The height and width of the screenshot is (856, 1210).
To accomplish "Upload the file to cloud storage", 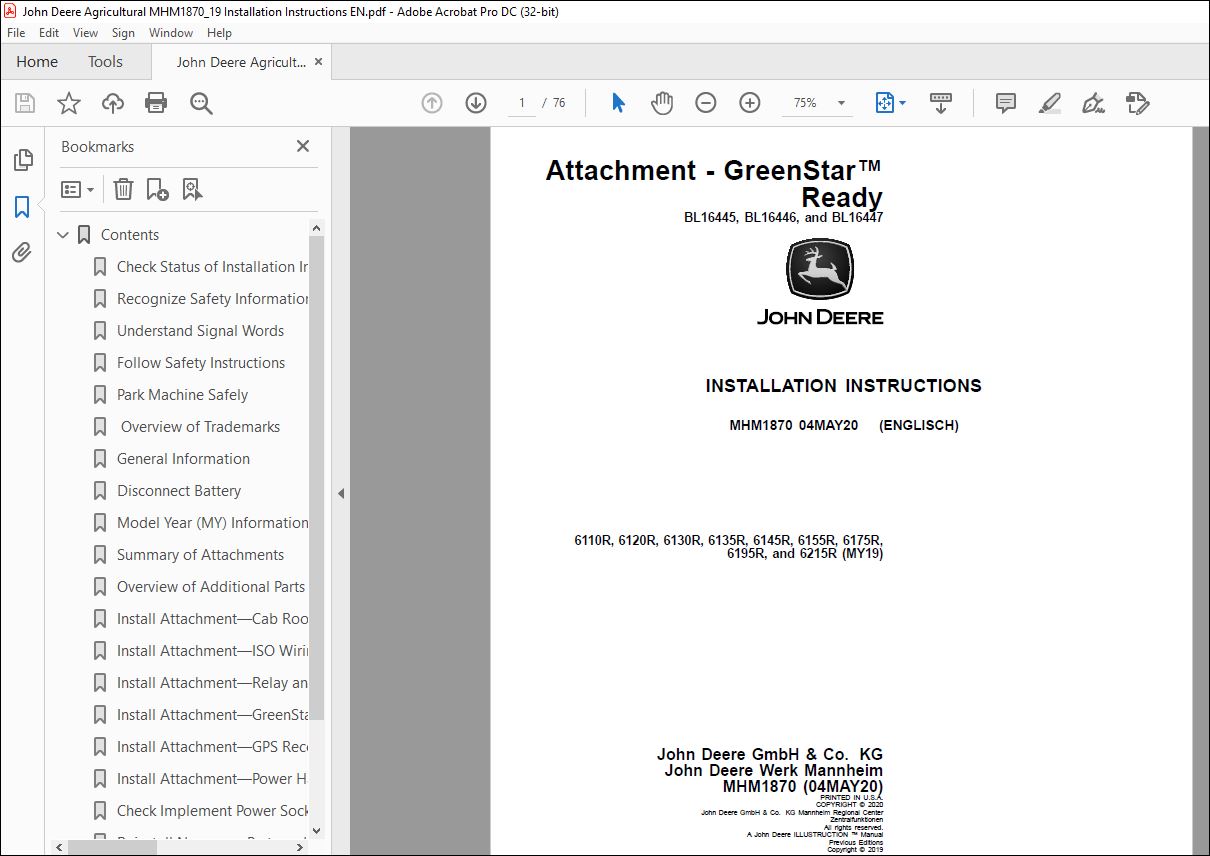I will (x=113, y=103).
